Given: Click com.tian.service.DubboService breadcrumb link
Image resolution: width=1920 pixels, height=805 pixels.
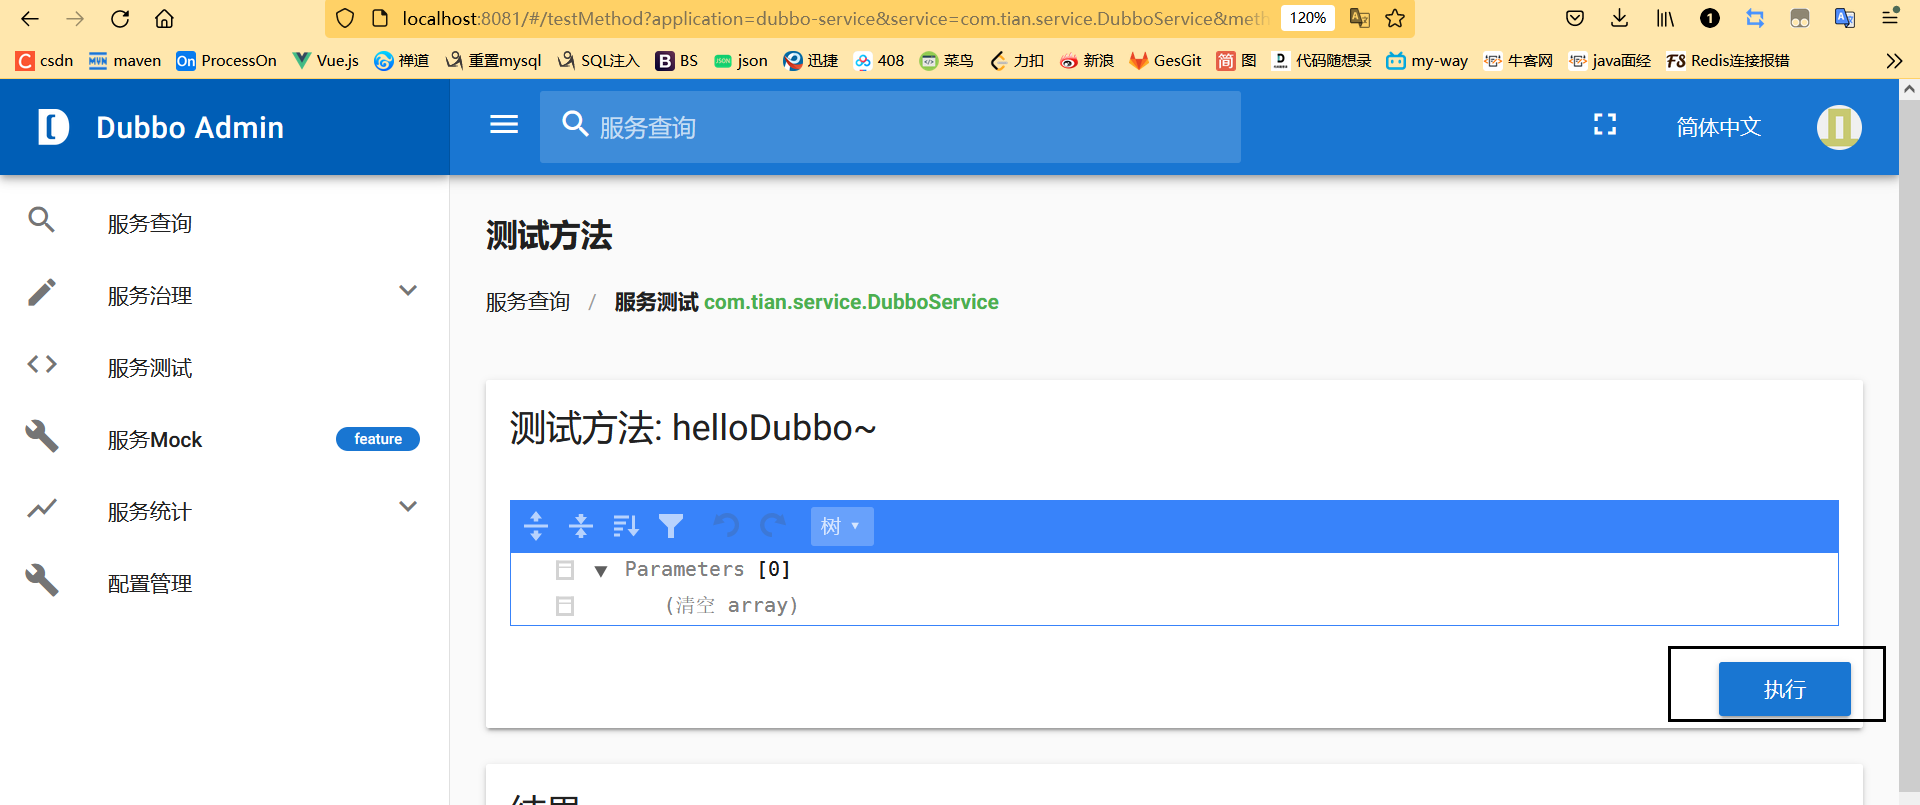Looking at the screenshot, I should (x=851, y=302).
